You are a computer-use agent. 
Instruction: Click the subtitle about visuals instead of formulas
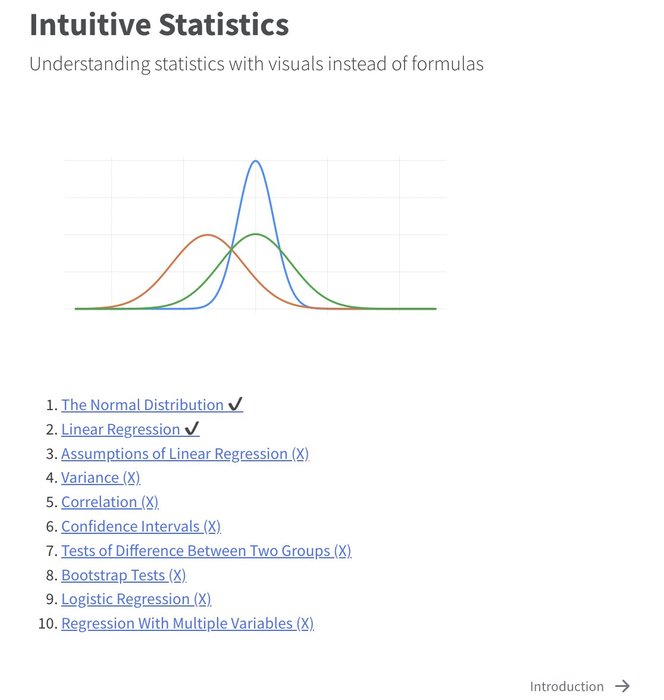point(256,64)
